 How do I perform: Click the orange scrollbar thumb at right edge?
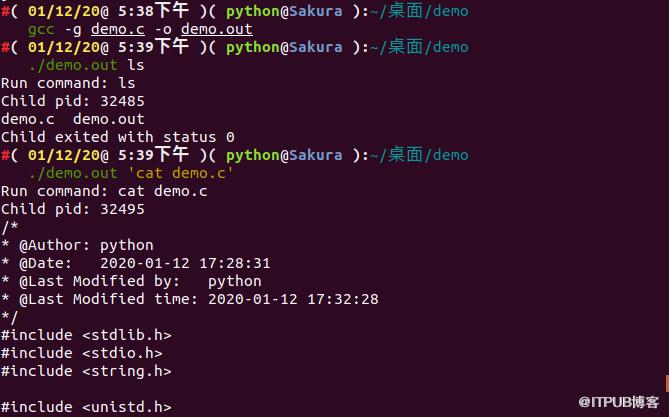[667, 384]
